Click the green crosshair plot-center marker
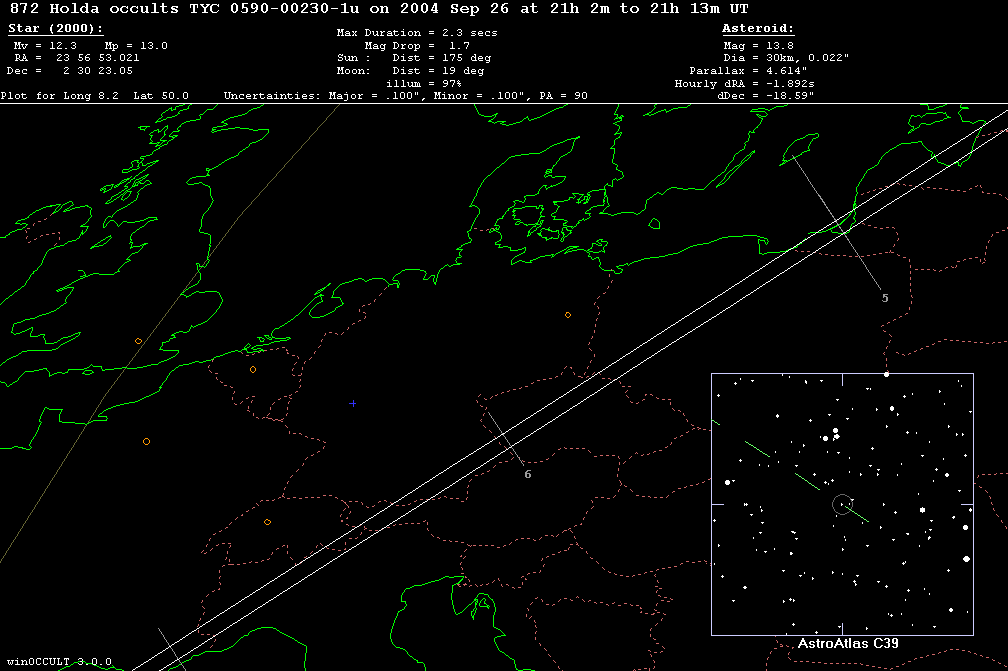Image resolution: width=1008 pixels, height=671 pixels. [353, 403]
